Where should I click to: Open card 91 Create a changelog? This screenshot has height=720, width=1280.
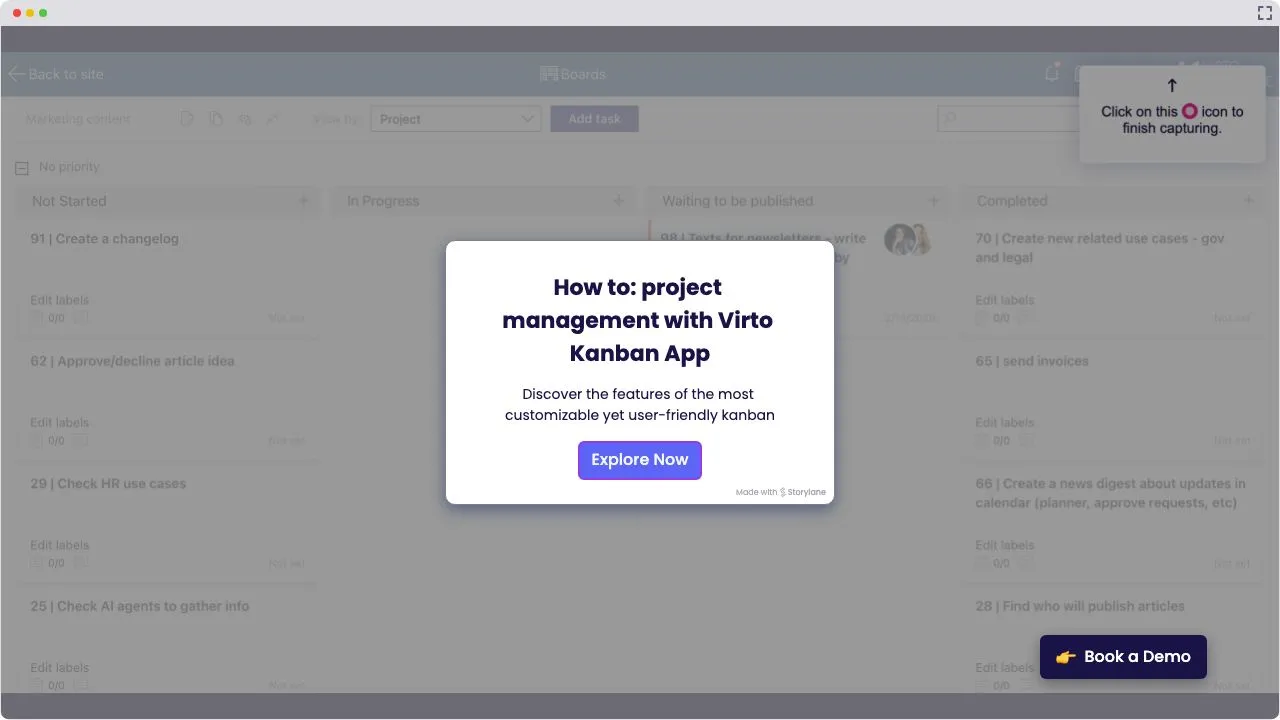[x=105, y=239]
